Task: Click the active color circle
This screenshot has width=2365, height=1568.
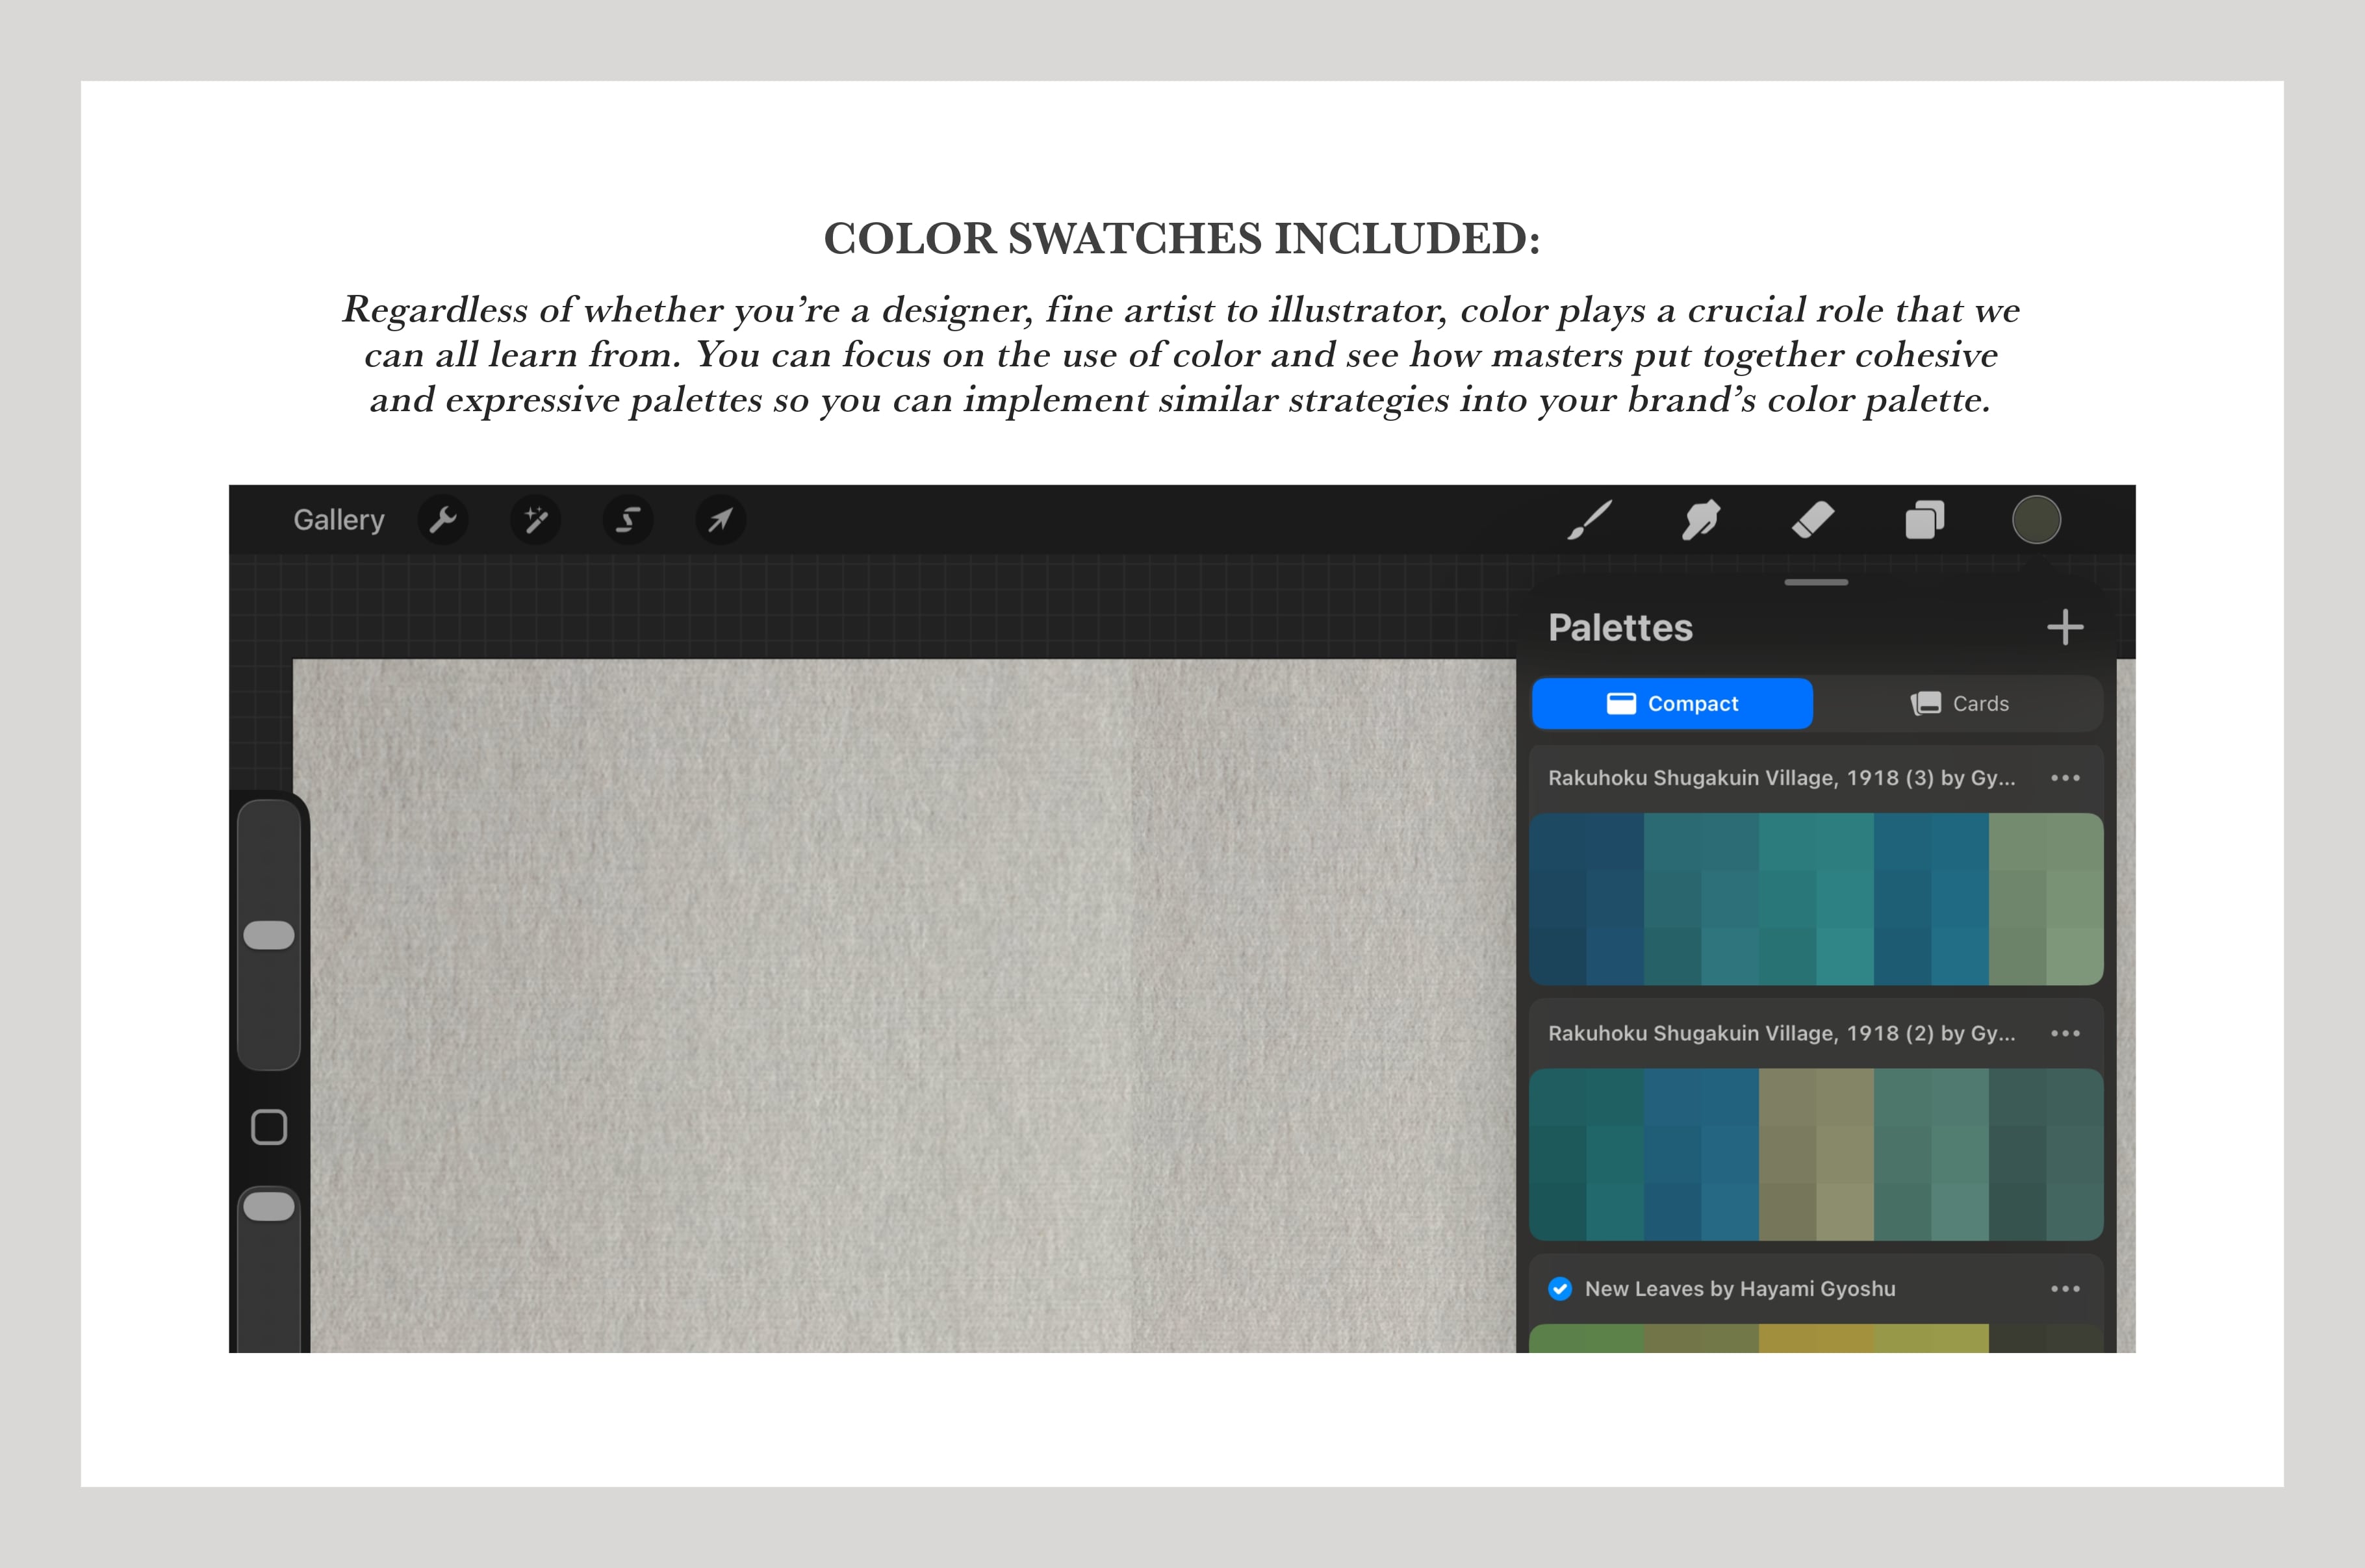Action: pos(2036,520)
